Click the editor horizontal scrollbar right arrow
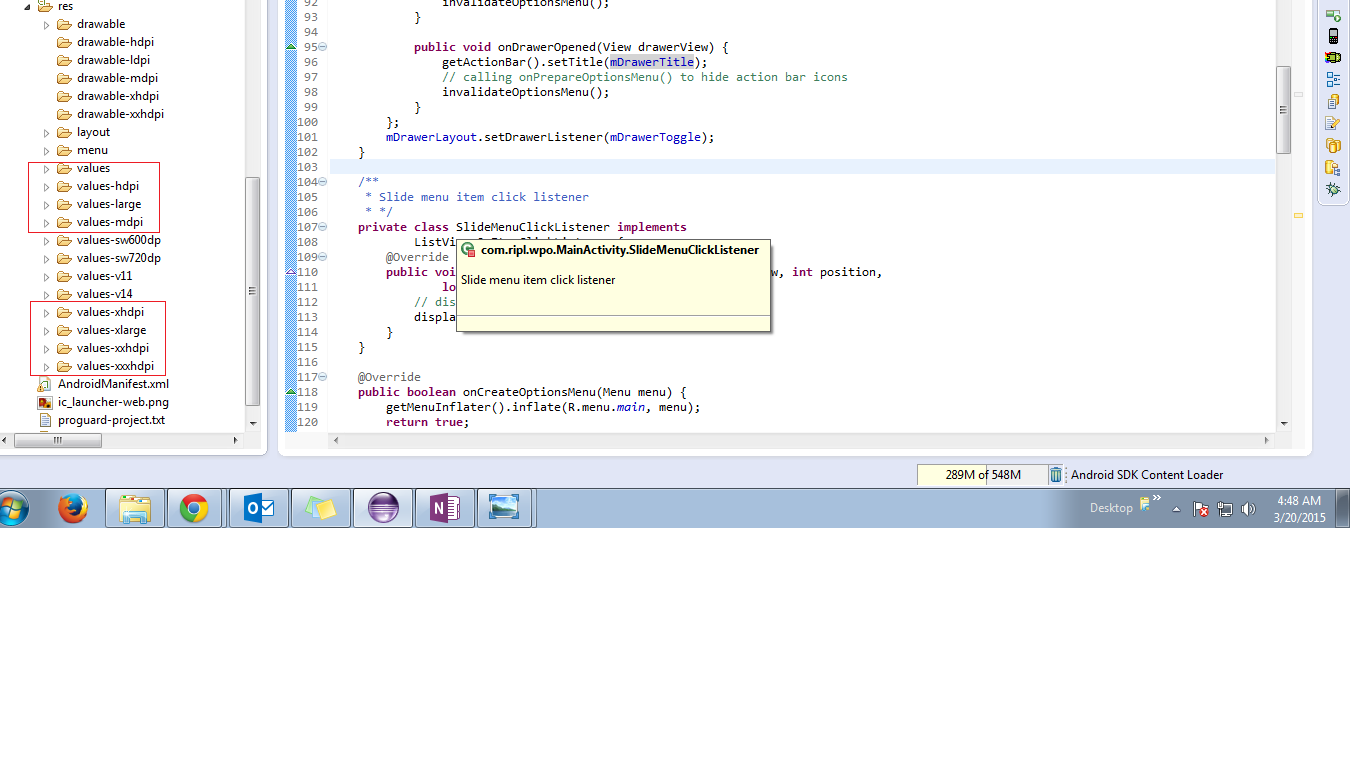1366x768 pixels. [x=1268, y=440]
